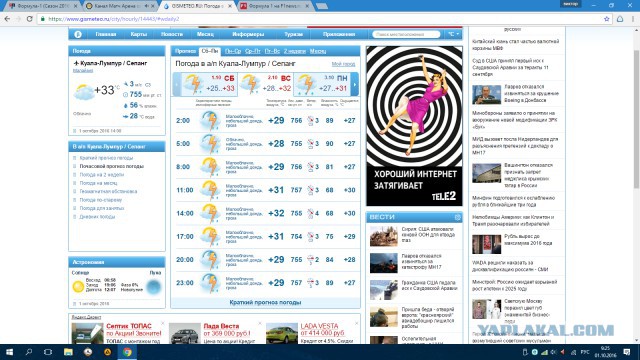Screen dimensions: 640x360
Task: Open the Windows Start menu
Action: (9, 352)
